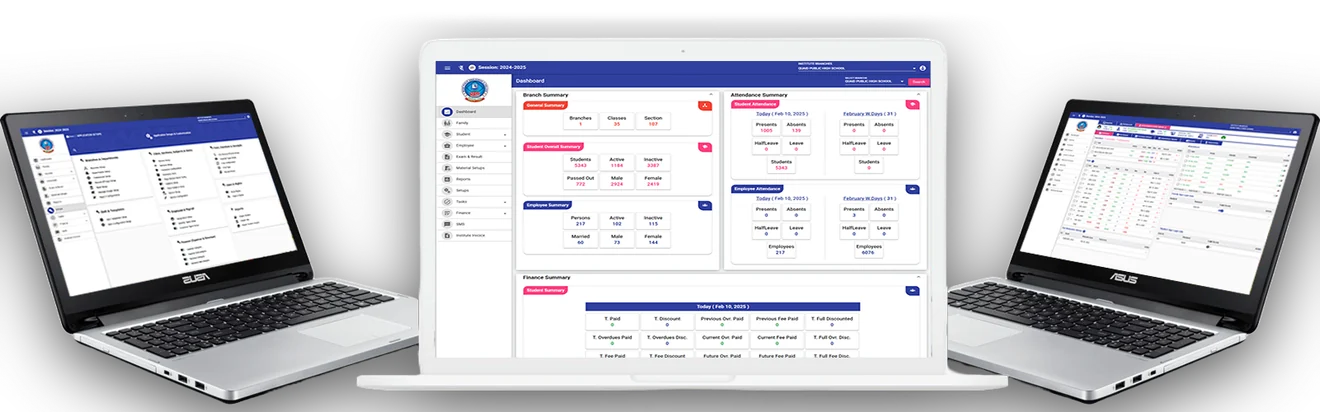
Task: Expand the Finance sidebar submenu arrow
Action: pyautogui.click(x=505, y=213)
